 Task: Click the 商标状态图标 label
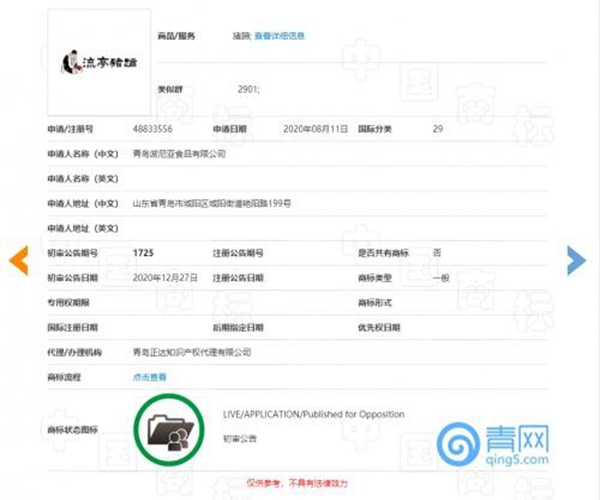(72, 430)
